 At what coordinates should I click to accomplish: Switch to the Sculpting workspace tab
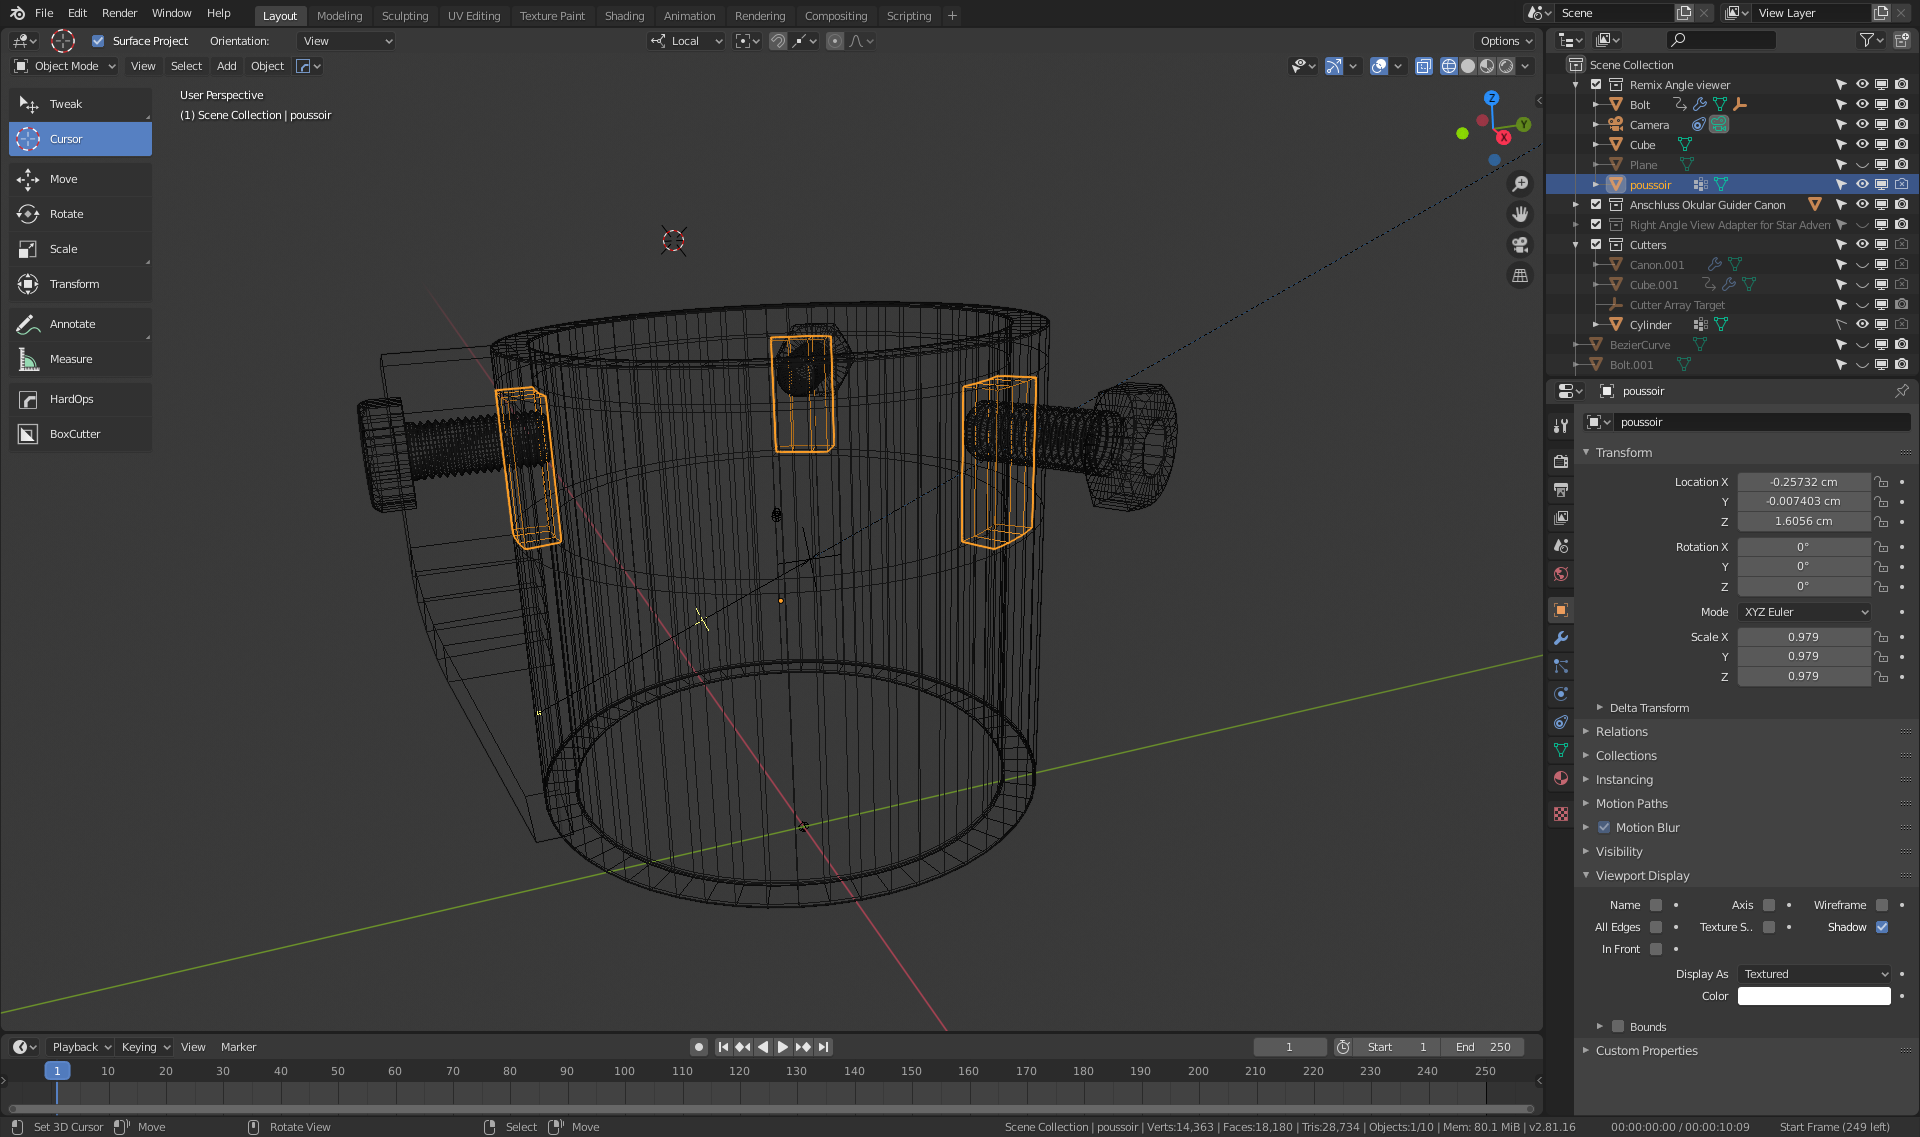point(404,15)
